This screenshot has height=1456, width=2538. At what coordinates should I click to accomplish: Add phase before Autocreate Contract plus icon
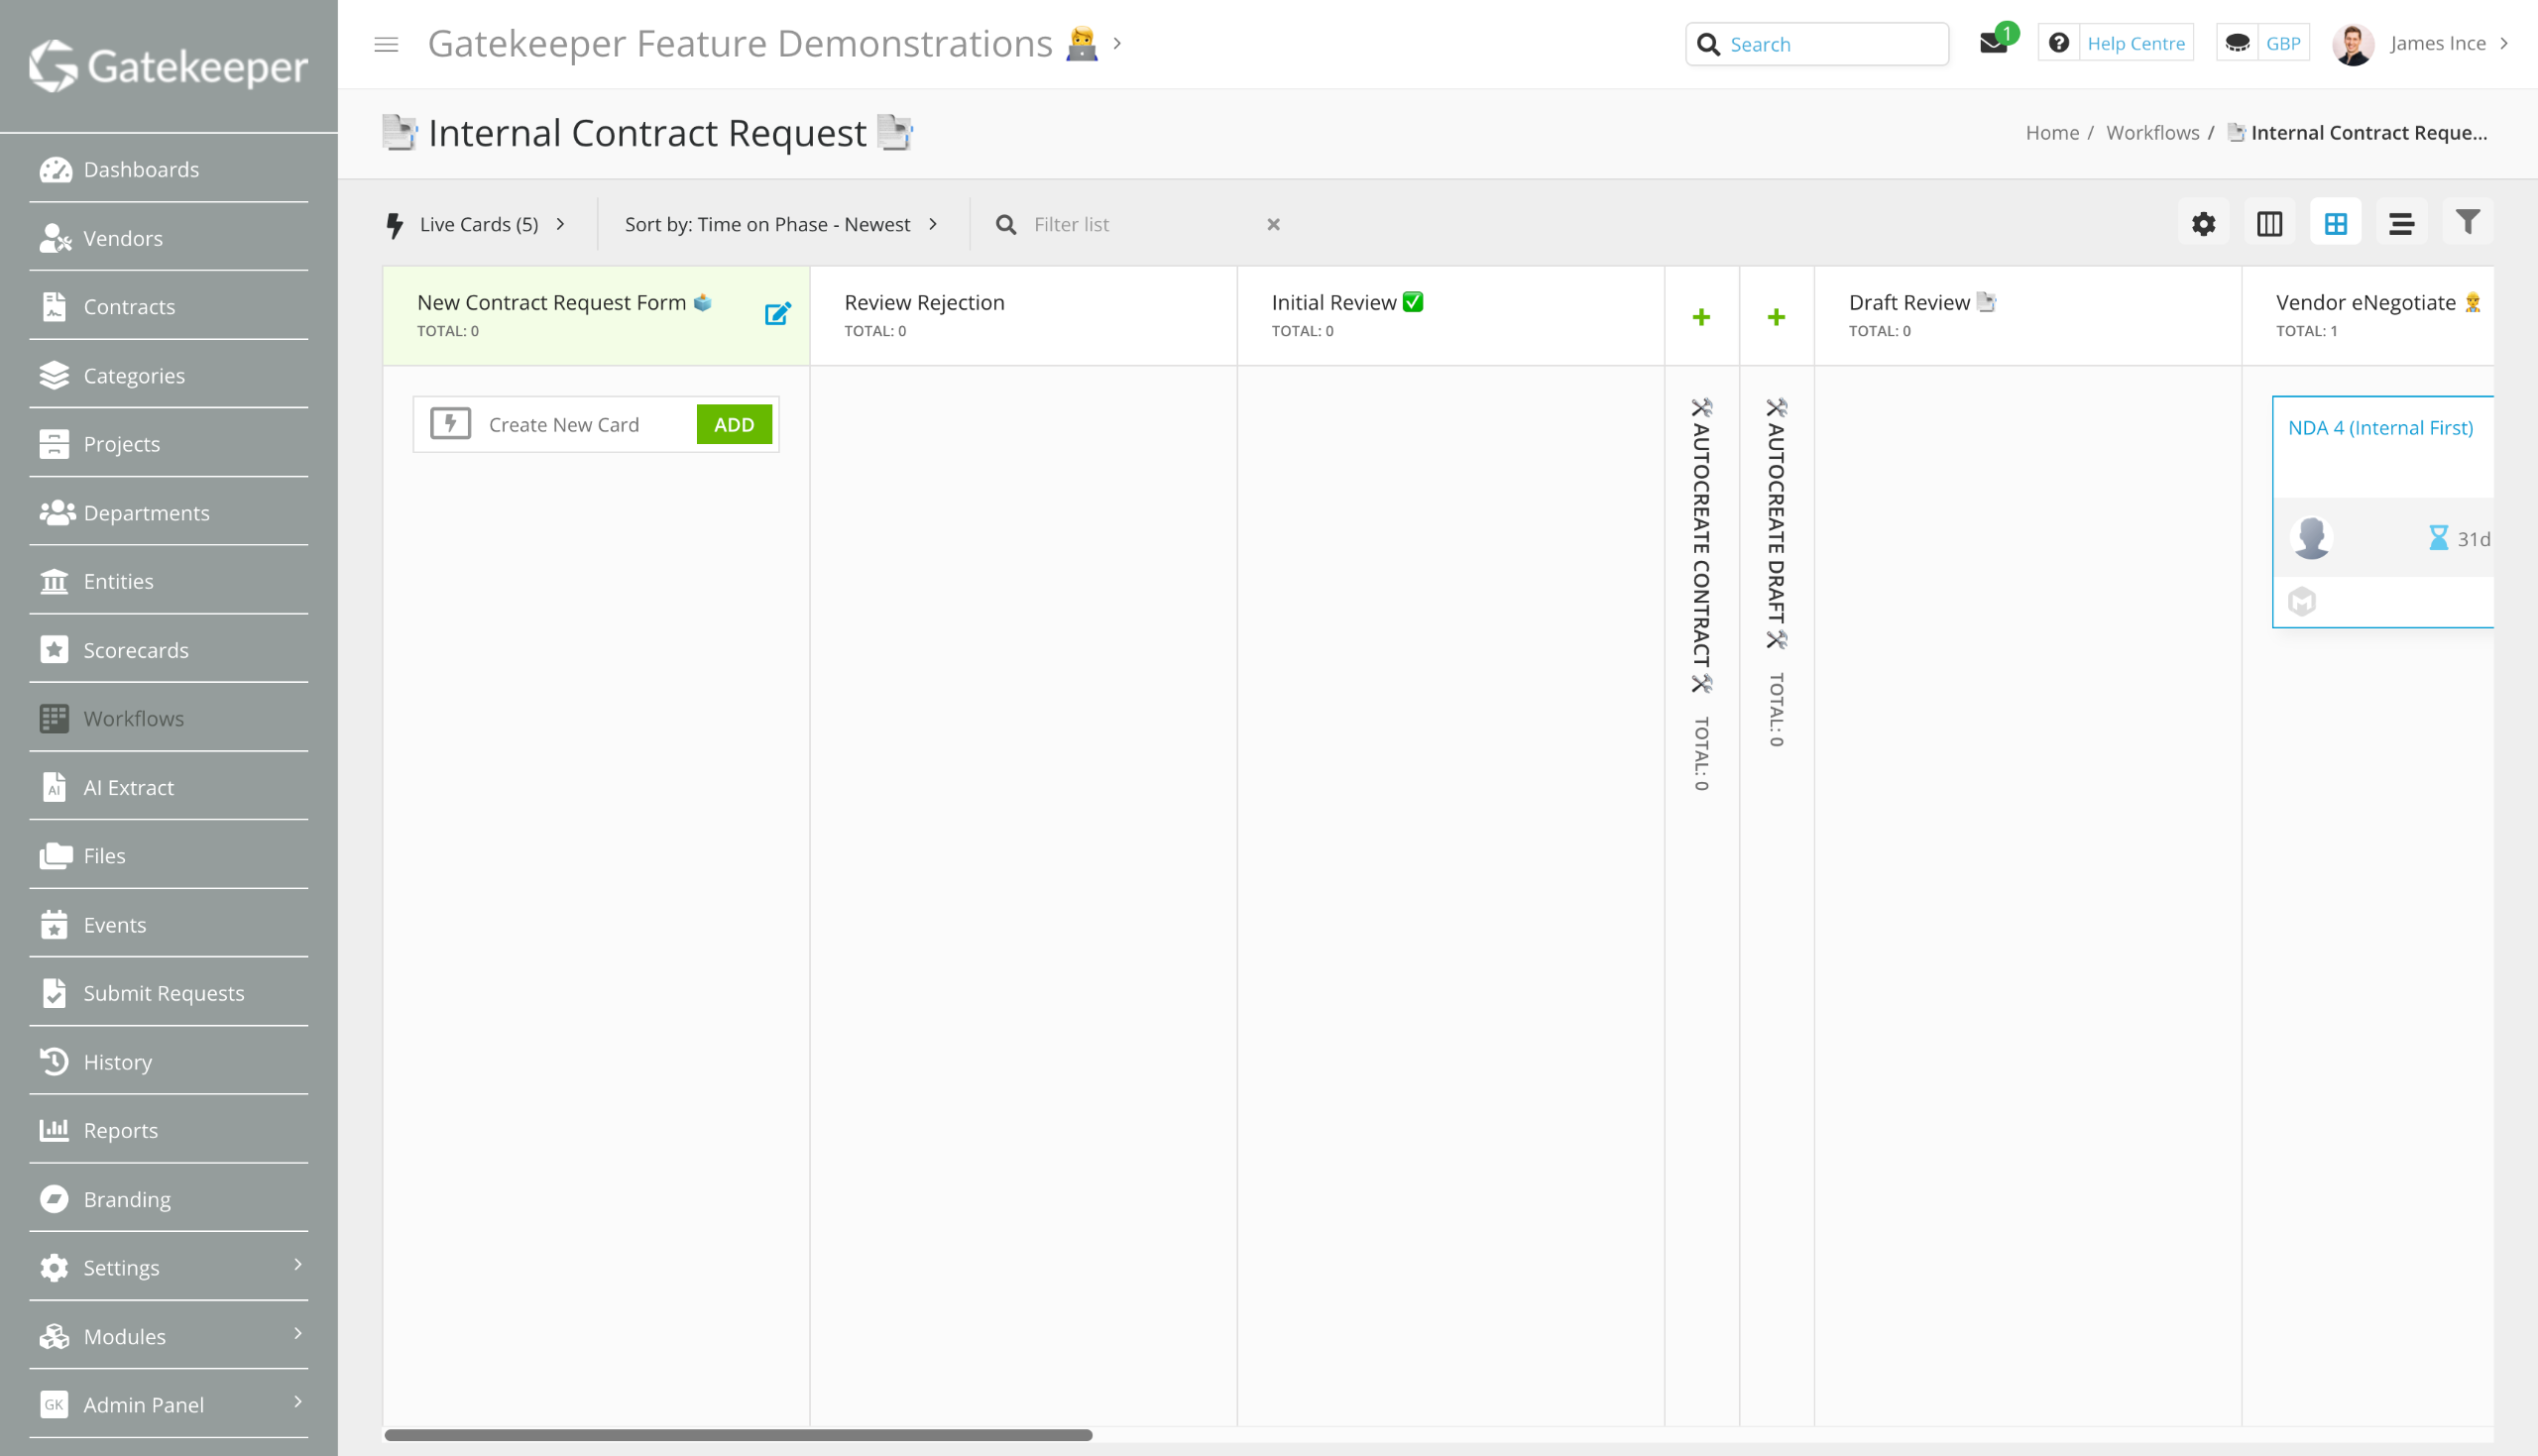pos(1701,317)
